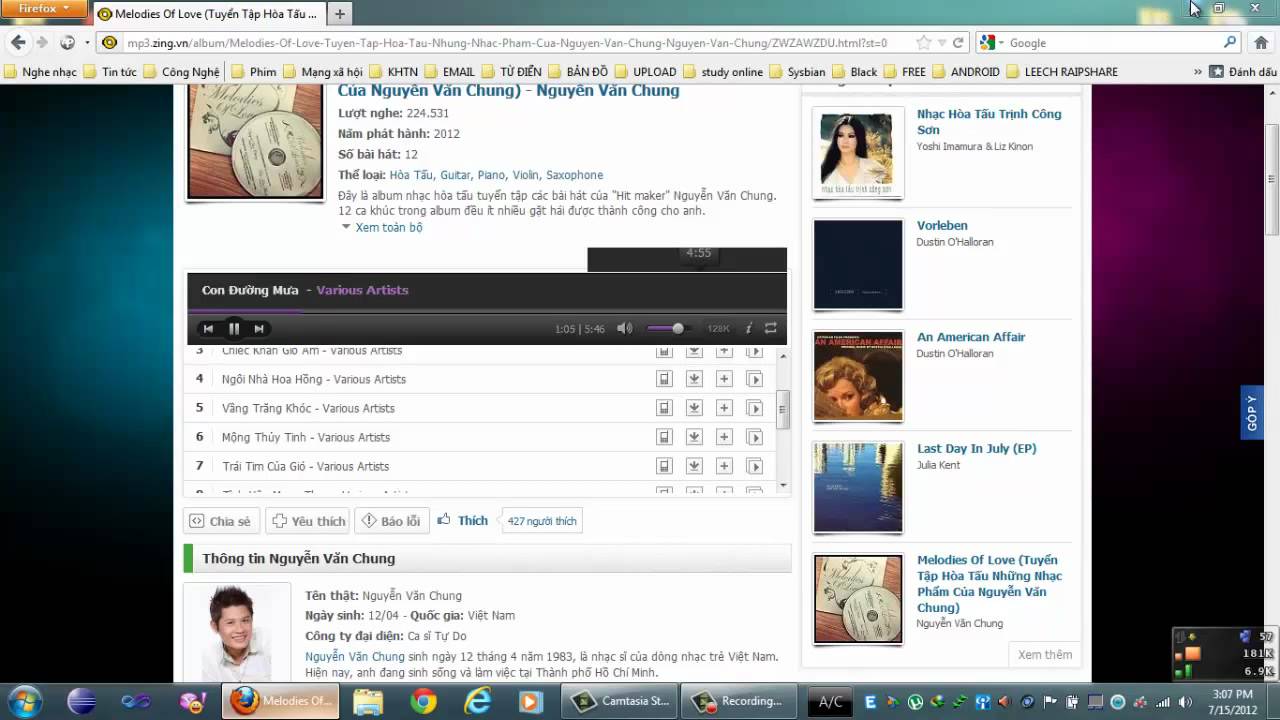Set ringtone for Vầng Trăng Khóc

click(x=664, y=408)
